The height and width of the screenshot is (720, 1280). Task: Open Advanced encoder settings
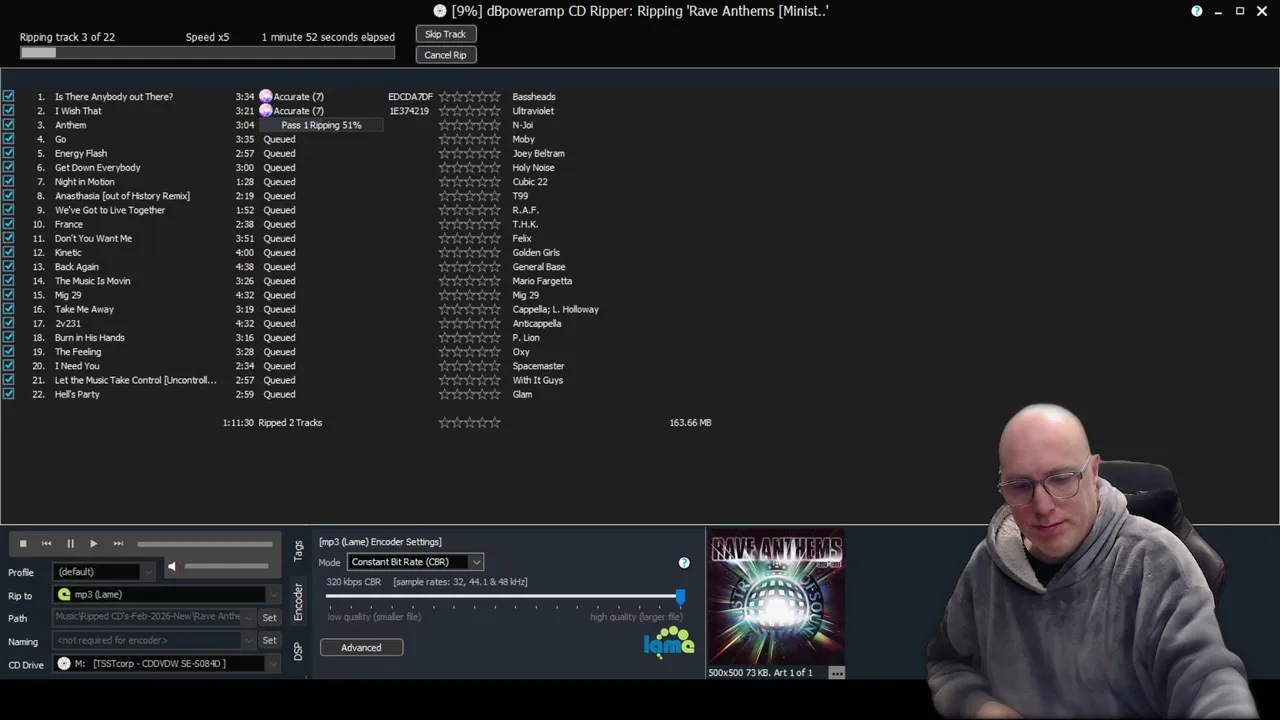361,648
